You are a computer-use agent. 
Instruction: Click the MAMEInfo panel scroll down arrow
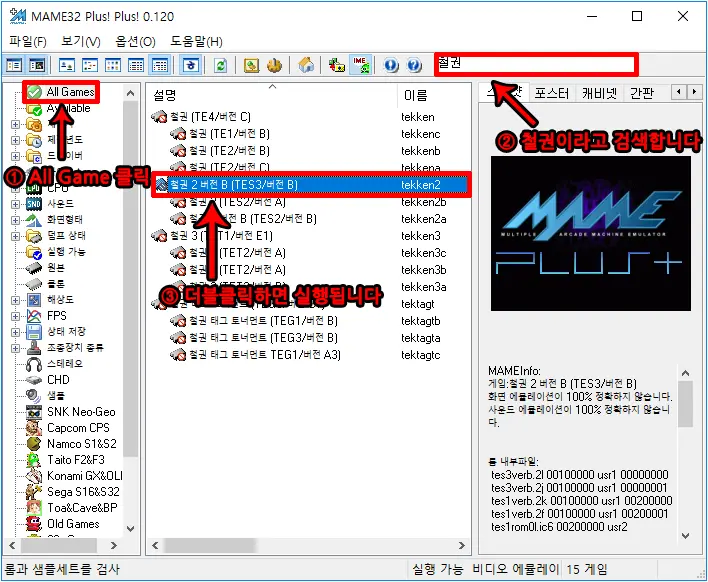685,536
